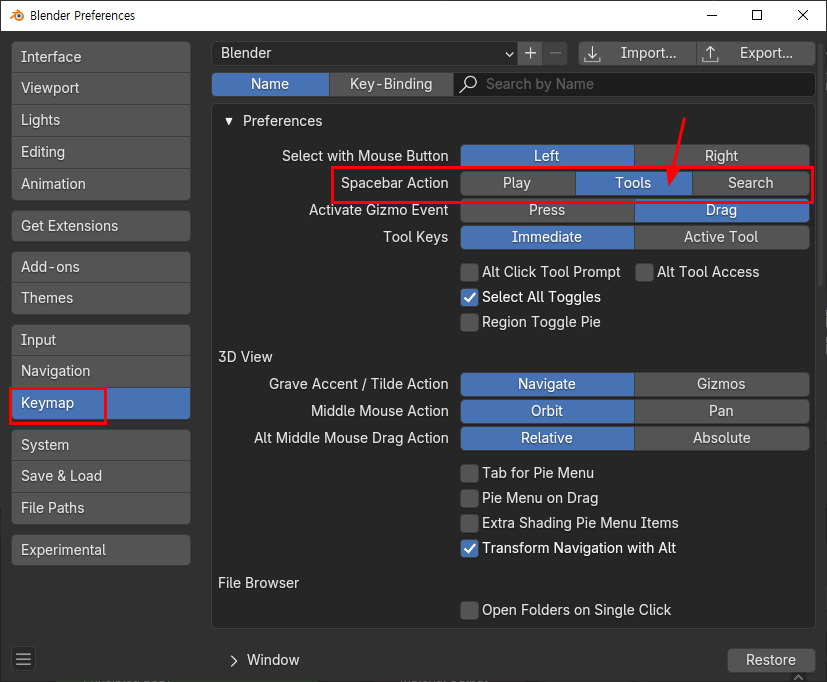Click the vertical scrollbar of keymap panel
The image size is (827, 682).
click(x=820, y=164)
